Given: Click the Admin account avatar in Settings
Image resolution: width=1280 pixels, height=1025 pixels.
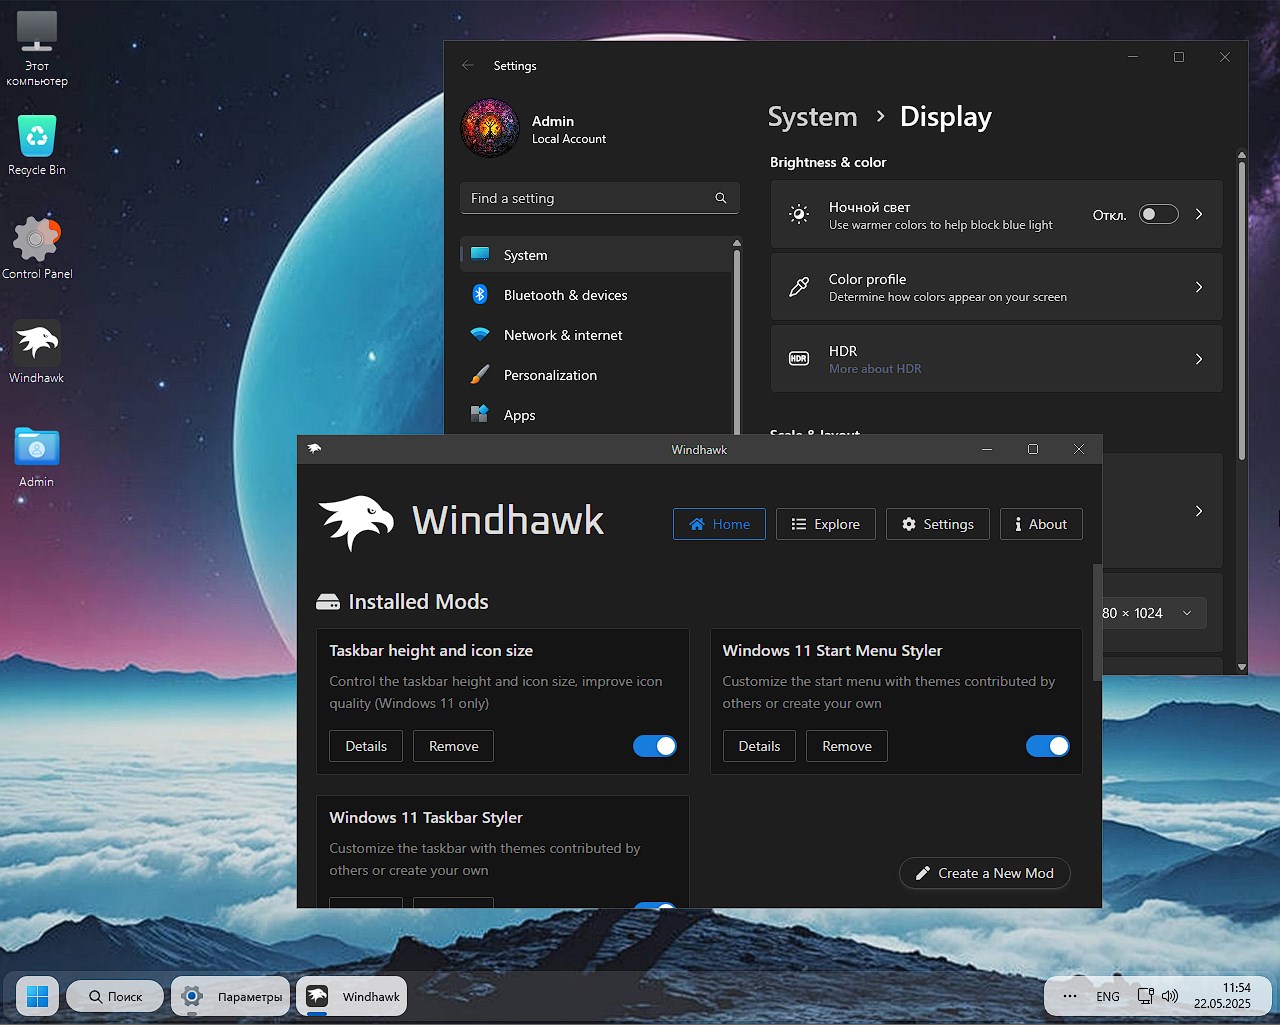Looking at the screenshot, I should pyautogui.click(x=490, y=128).
